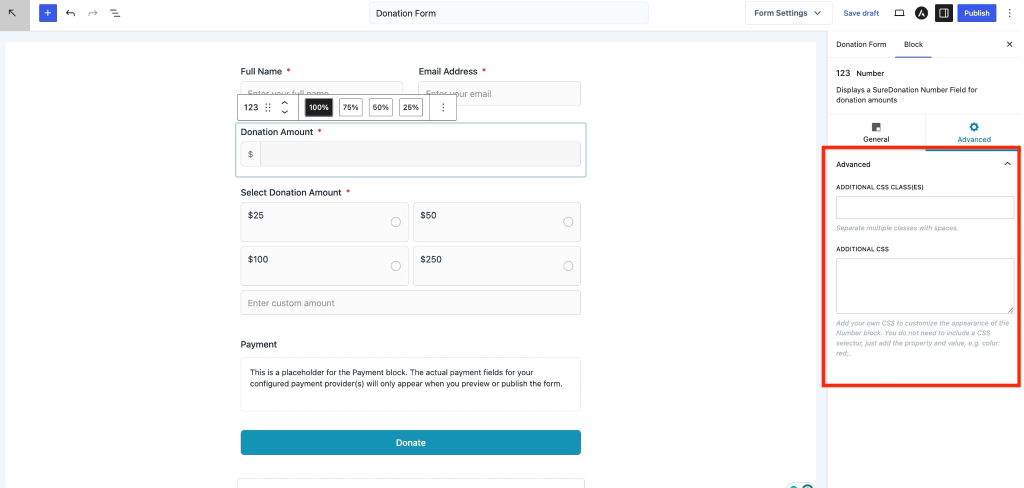Click the Enter custom amount field
The height and width of the screenshot is (488, 1024).
click(410, 303)
